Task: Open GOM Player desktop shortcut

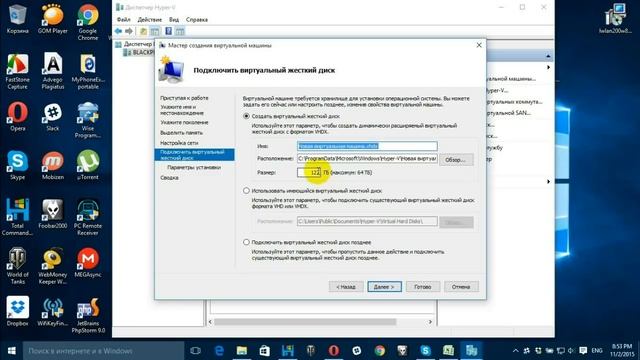Action: [53, 19]
